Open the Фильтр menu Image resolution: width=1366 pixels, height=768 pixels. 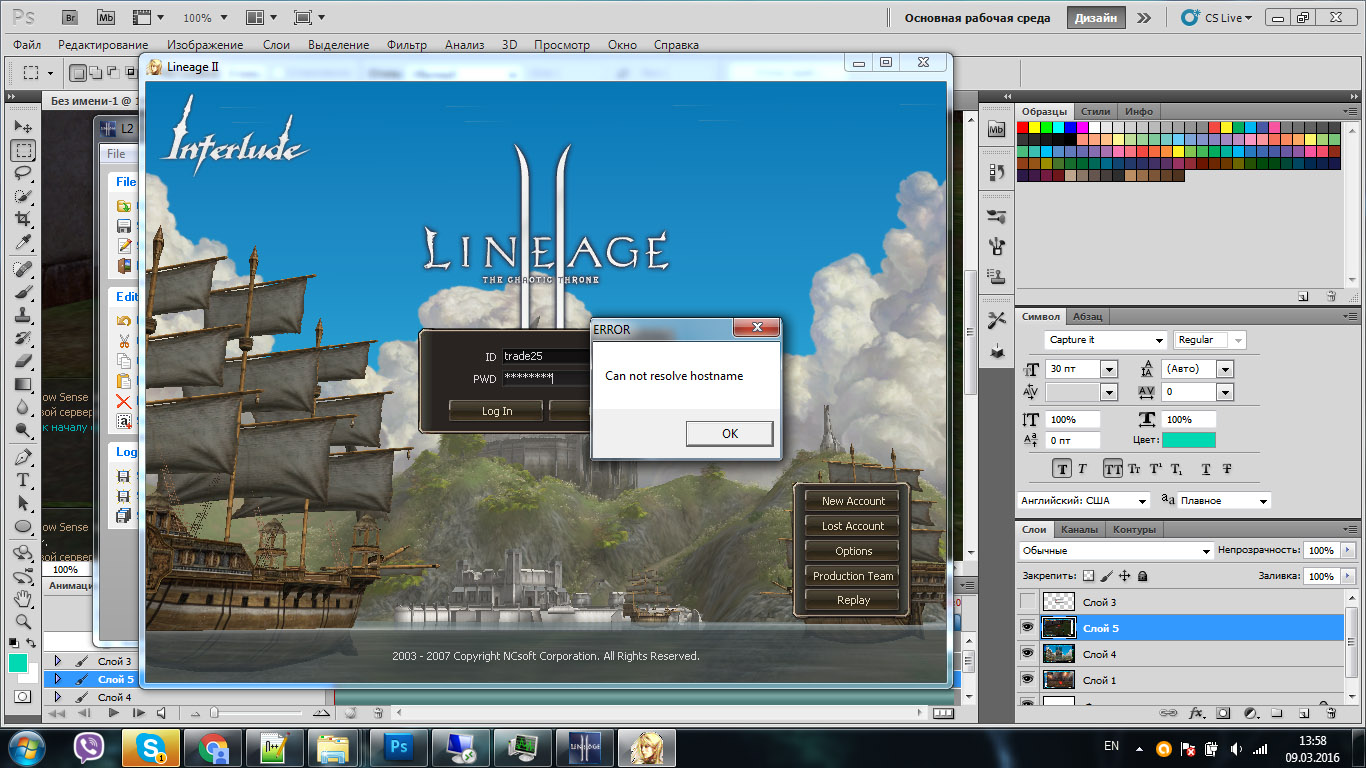coord(406,45)
